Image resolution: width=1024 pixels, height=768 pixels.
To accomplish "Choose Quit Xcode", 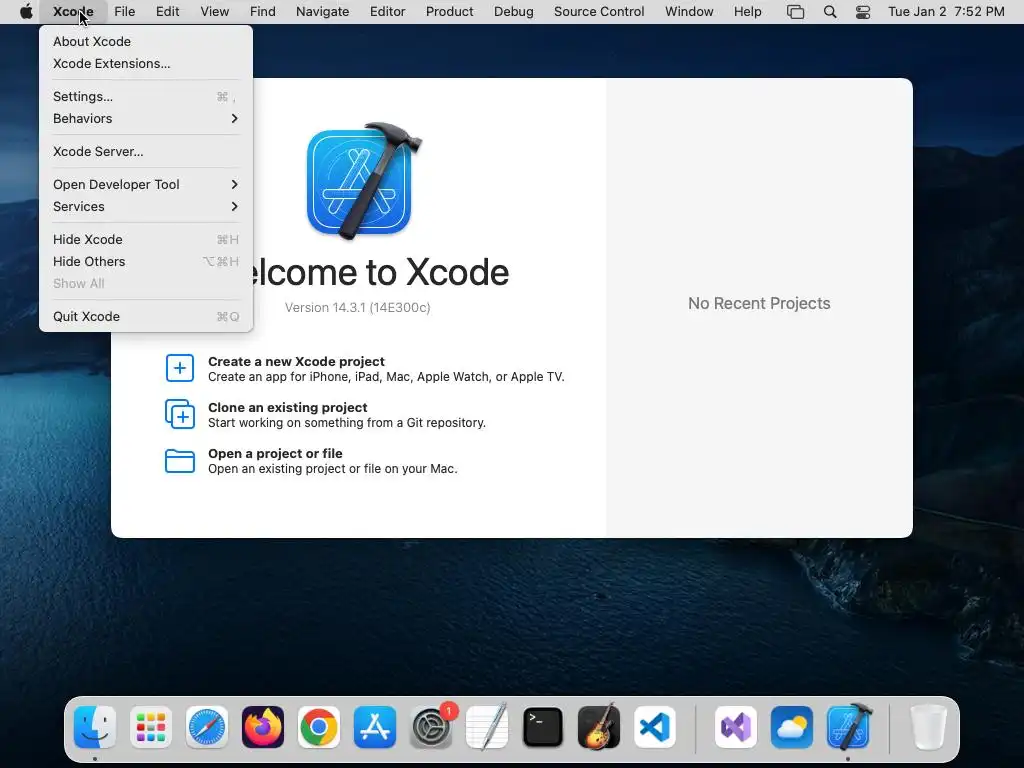I will coord(146,316).
